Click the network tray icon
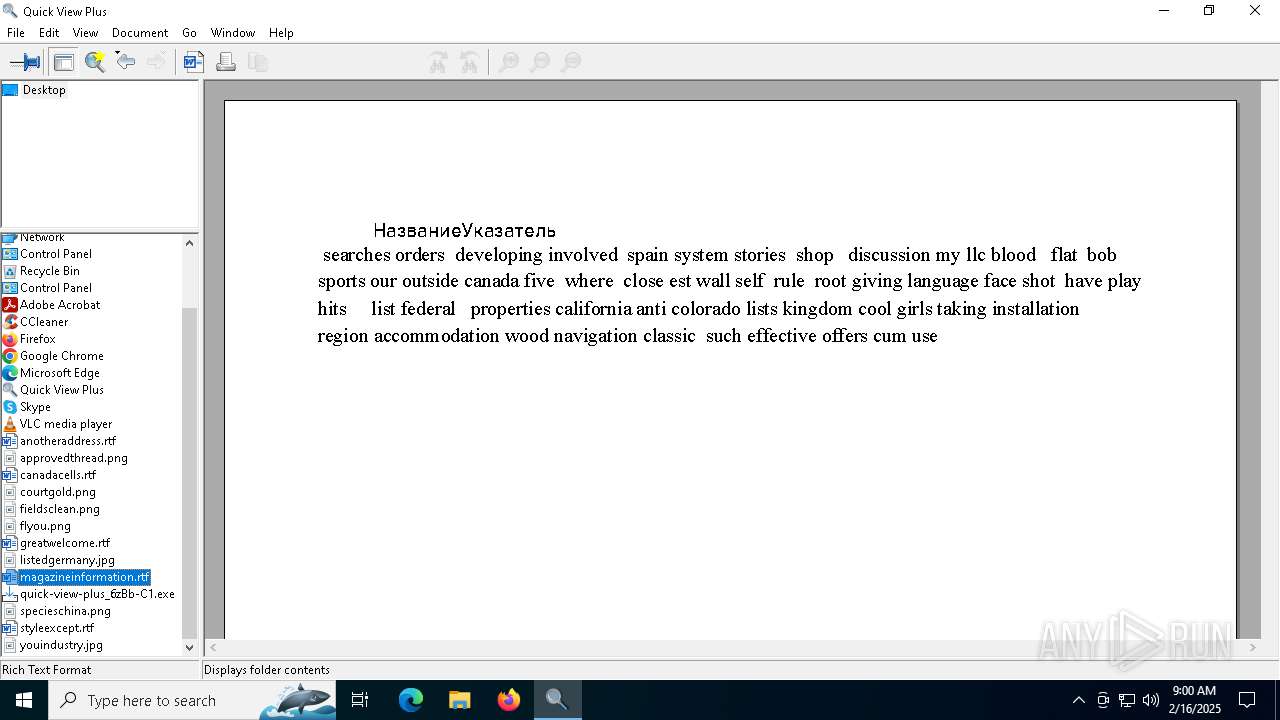Screen dimensions: 1280x720 [x=1127, y=700]
